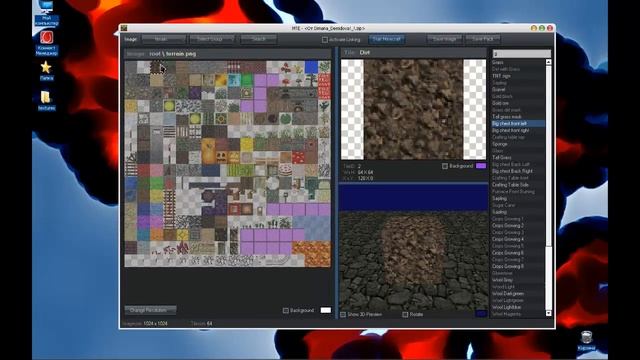This screenshot has width=640, height=360.
Task: Click the tile list scroll down arrow
Action: (x=548, y=313)
